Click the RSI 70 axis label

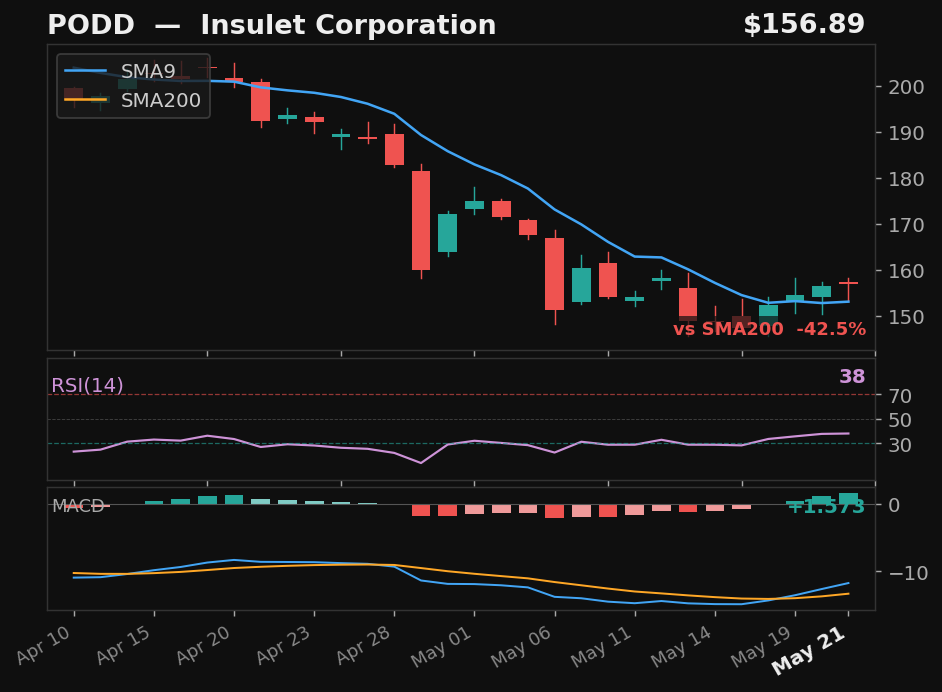901,396
